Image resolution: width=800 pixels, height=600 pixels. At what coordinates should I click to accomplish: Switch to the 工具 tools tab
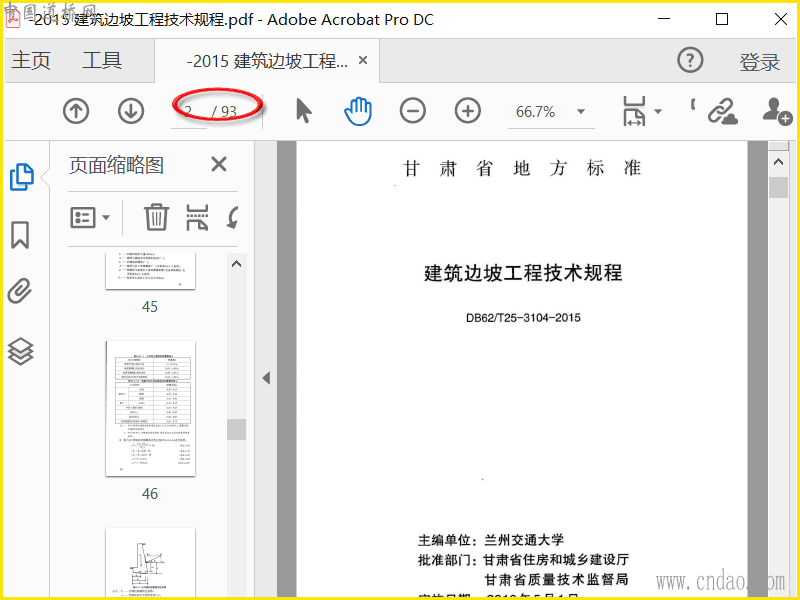[102, 60]
